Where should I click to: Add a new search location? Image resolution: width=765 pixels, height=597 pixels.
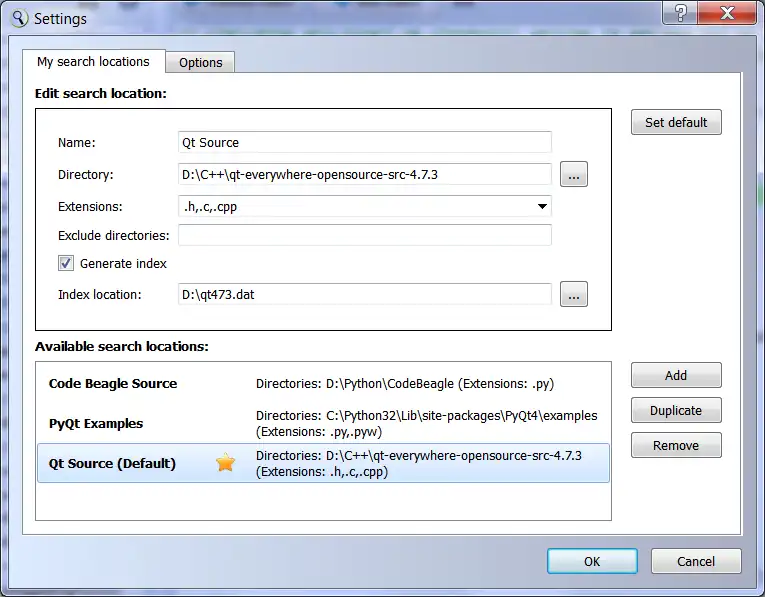(x=676, y=375)
